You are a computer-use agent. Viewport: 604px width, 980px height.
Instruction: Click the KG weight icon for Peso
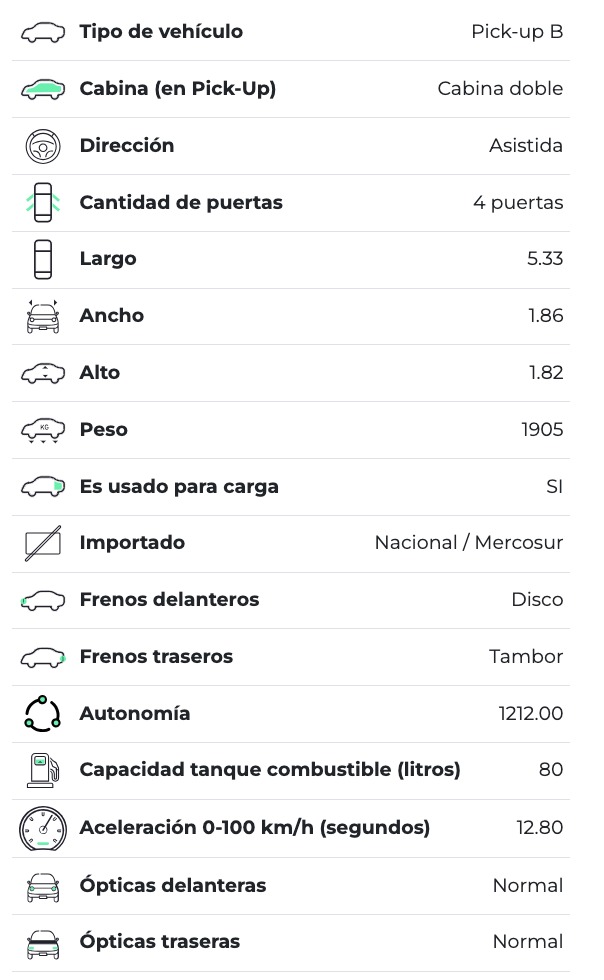43,430
